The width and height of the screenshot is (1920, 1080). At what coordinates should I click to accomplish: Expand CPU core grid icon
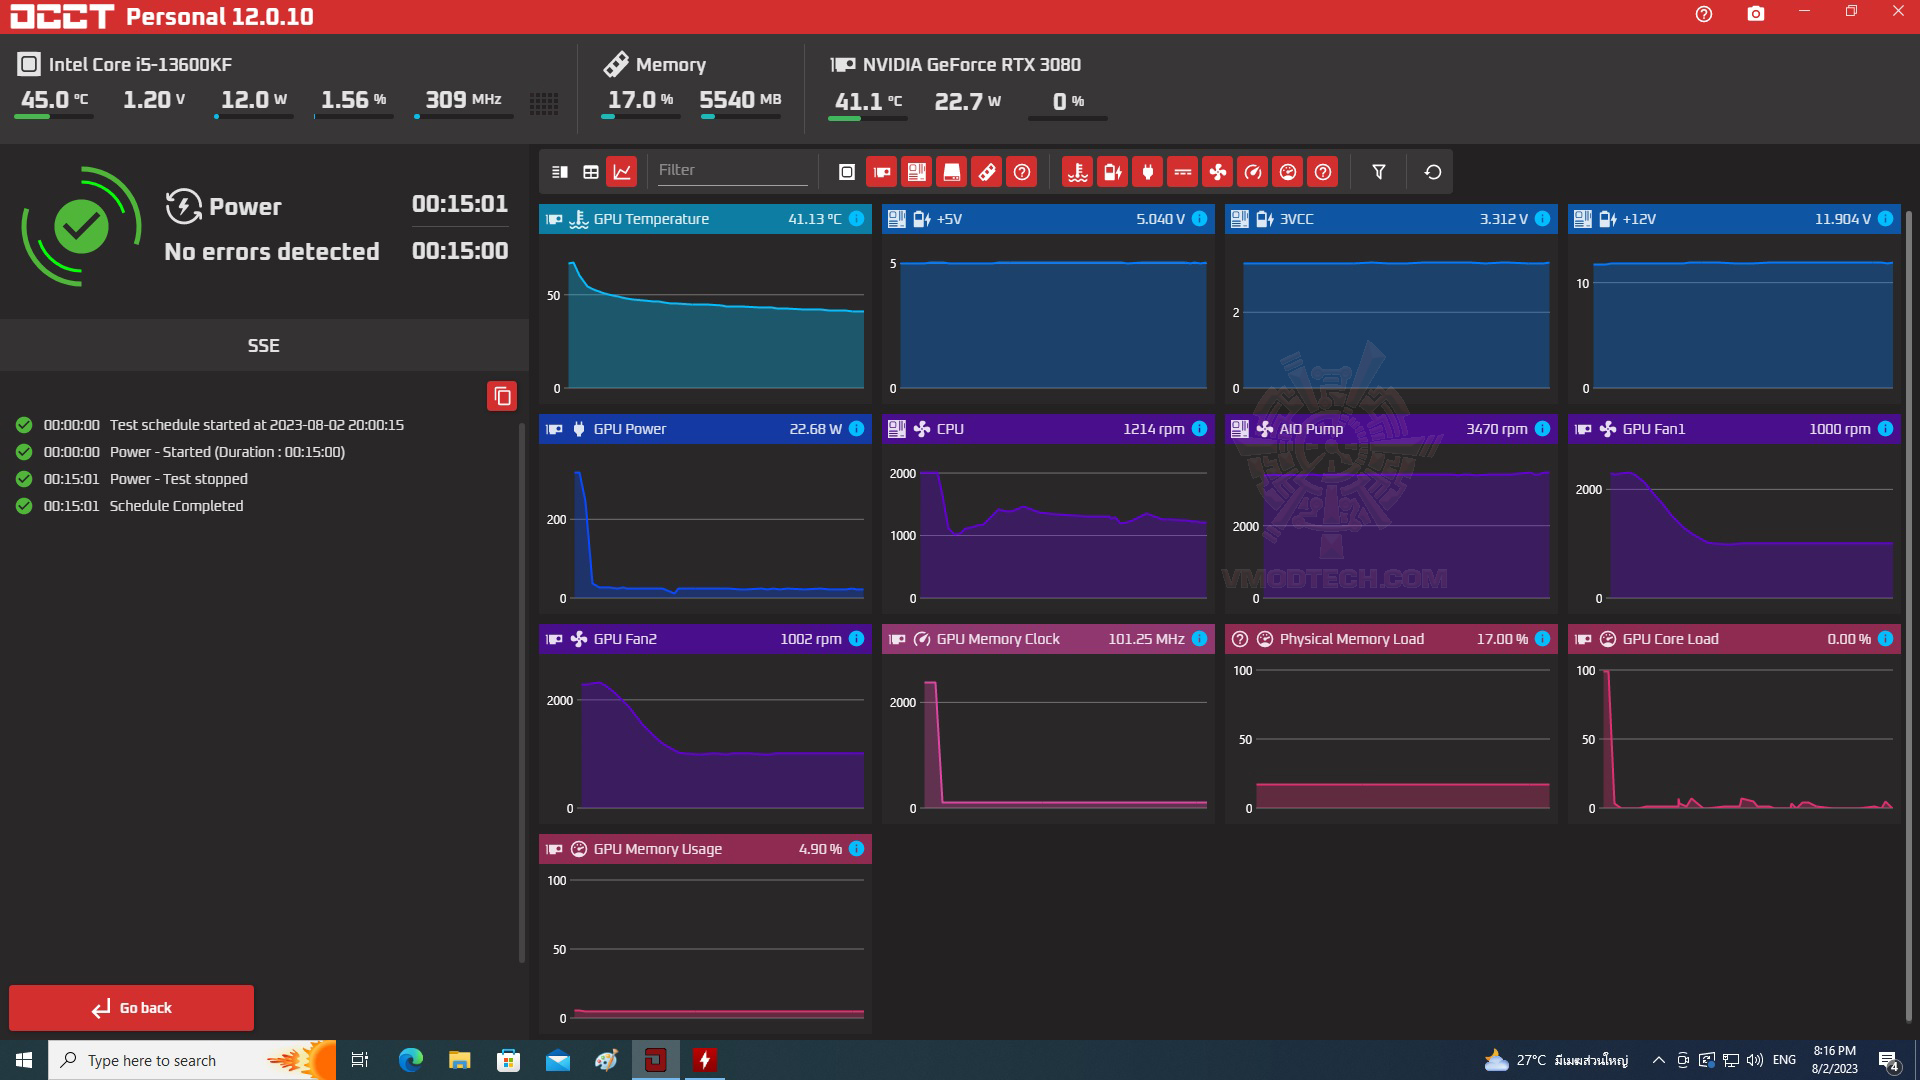point(543,102)
